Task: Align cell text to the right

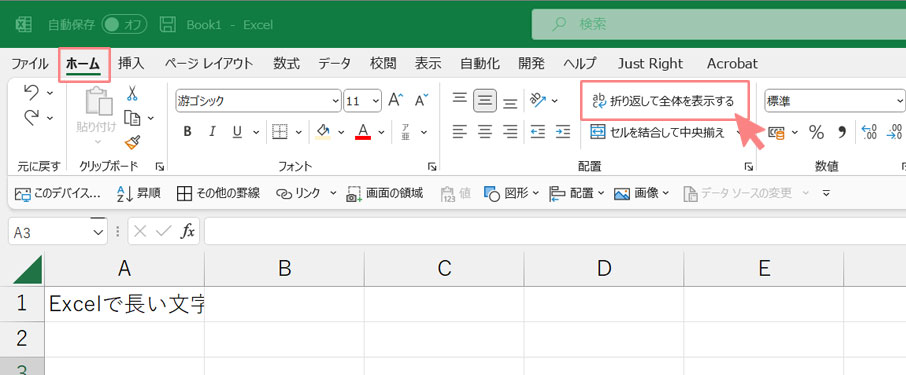Action: [510, 132]
